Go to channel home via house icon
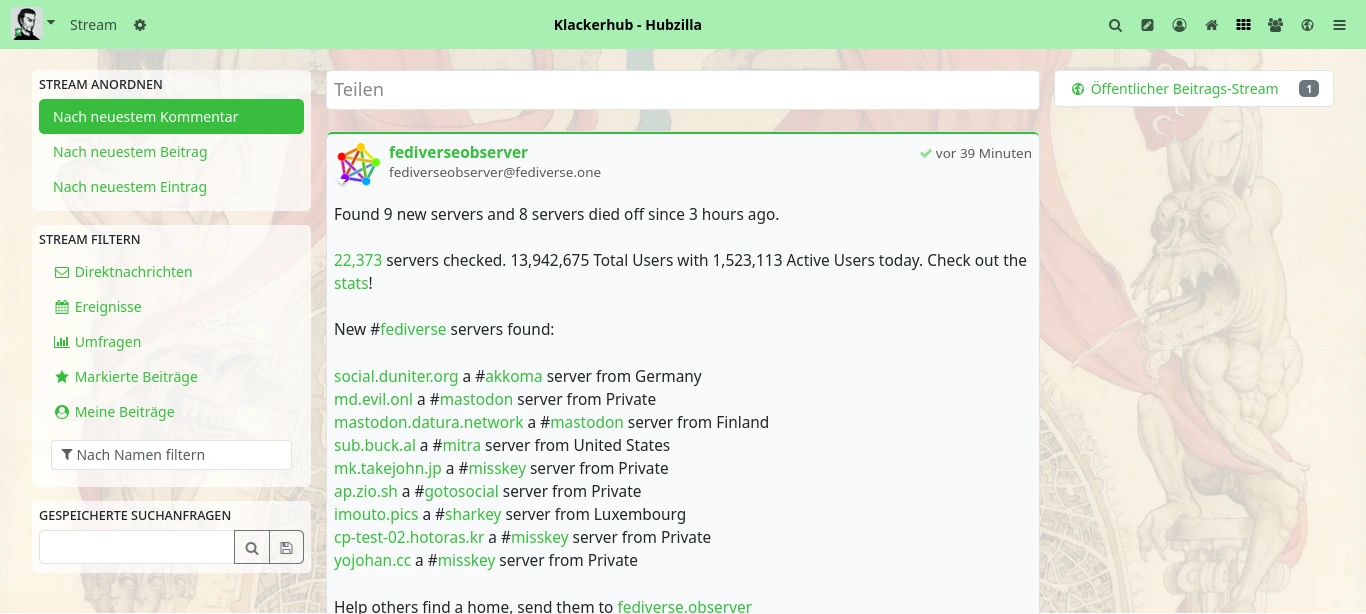 click(1211, 25)
